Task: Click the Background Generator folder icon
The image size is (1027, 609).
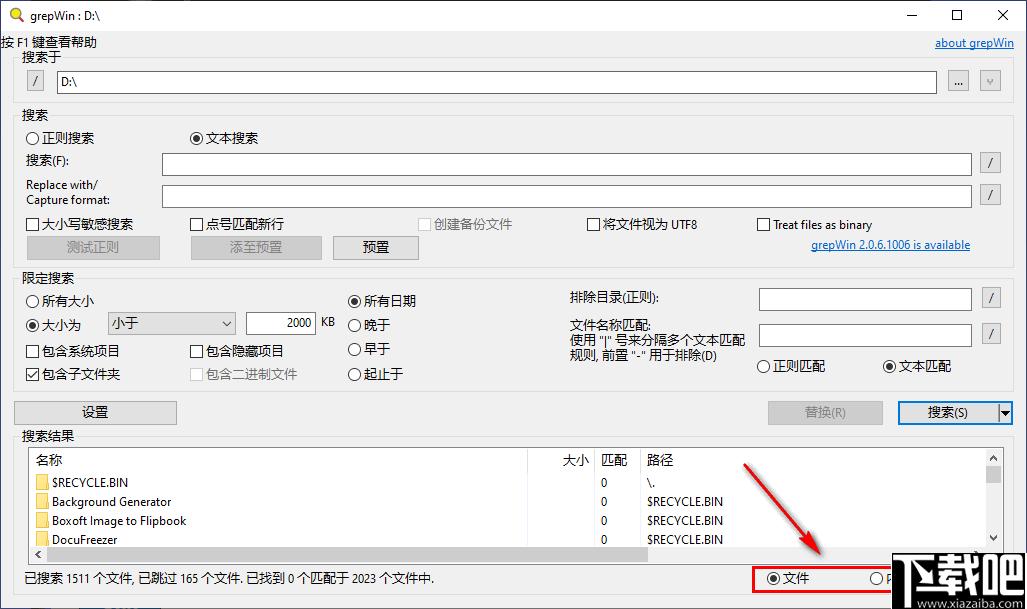Action: pyautogui.click(x=42, y=502)
